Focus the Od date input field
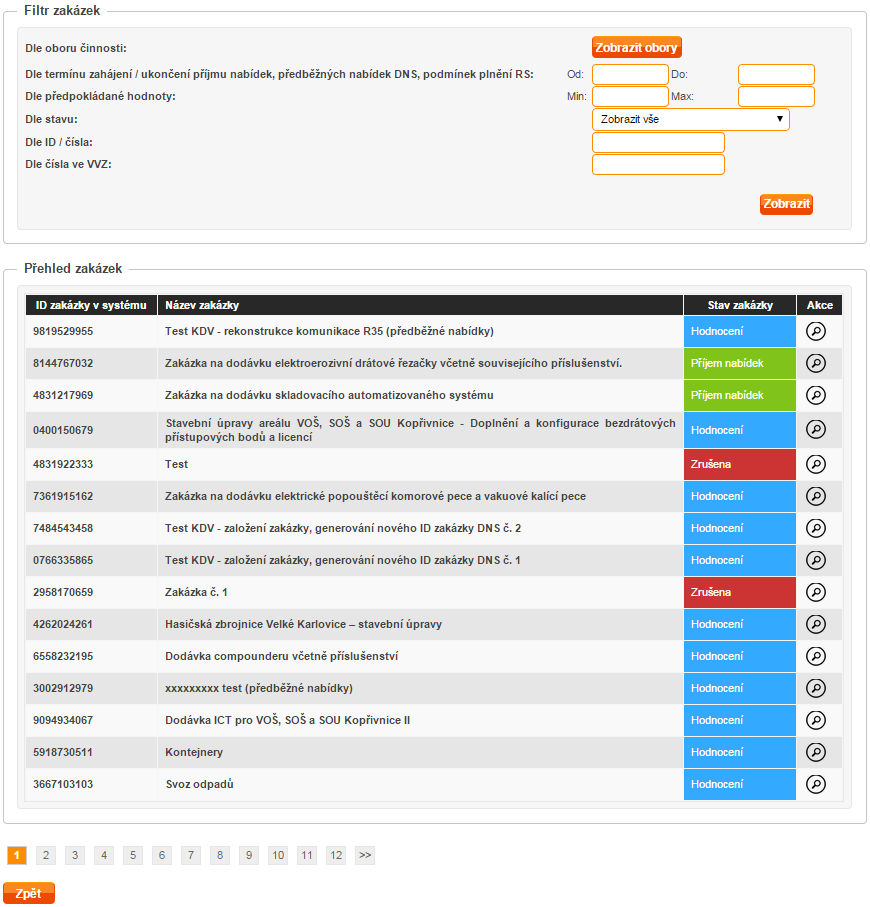This screenshot has width=870, height=907. (630, 75)
